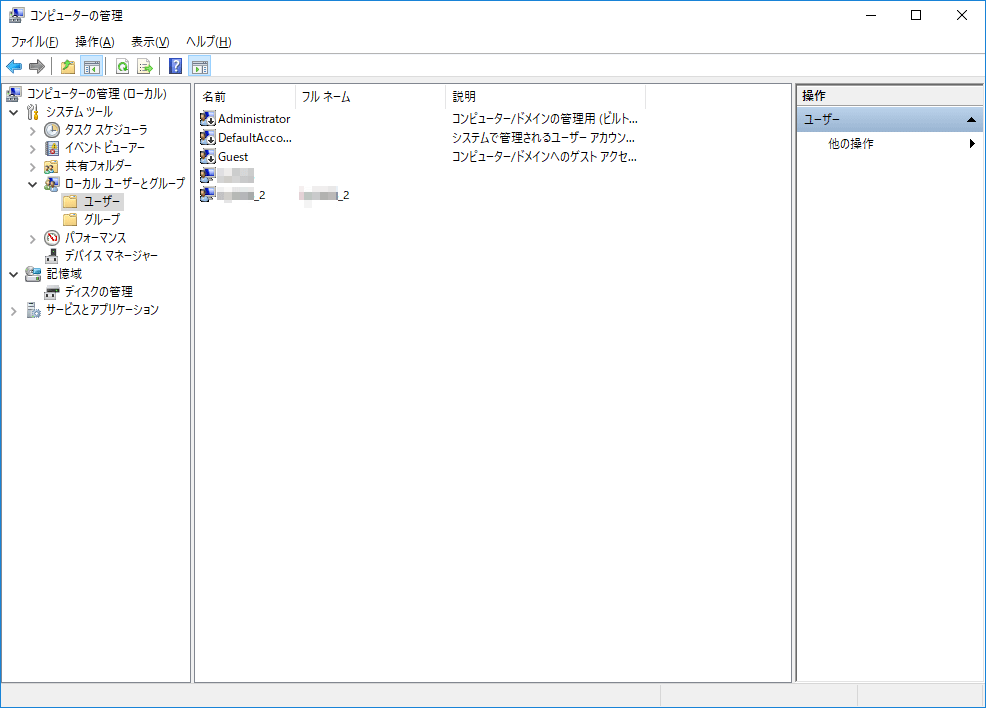Select the Administrator user icon
This screenshot has width=986, height=708.
tap(208, 118)
